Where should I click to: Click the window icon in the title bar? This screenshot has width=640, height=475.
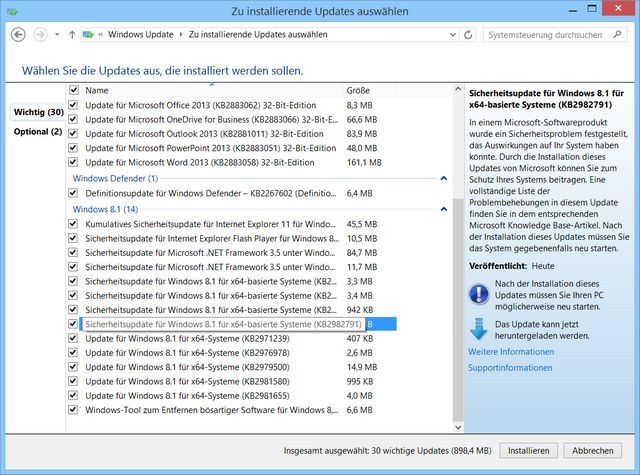(12, 11)
